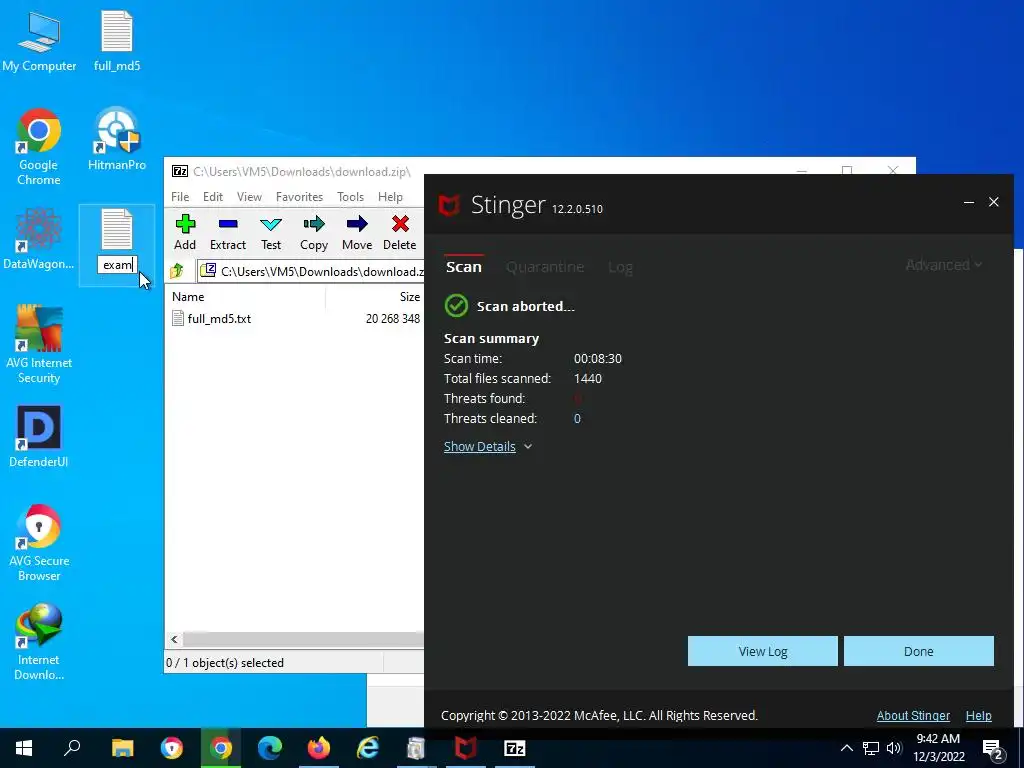
Task: Click Done button in Stinger
Action: coord(918,651)
